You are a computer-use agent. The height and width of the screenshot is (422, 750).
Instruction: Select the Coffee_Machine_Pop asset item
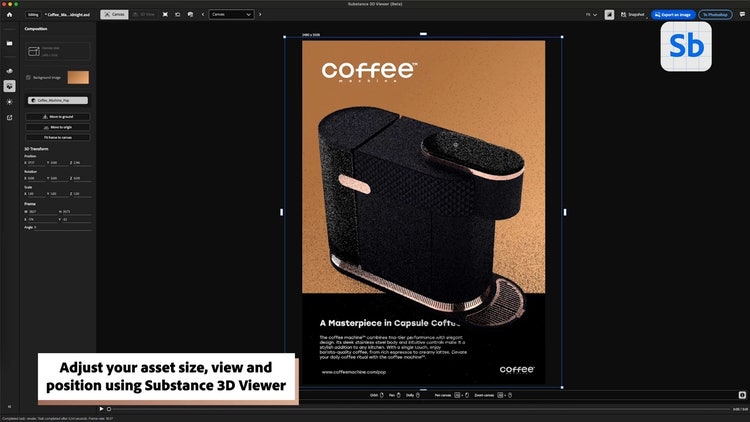58,100
